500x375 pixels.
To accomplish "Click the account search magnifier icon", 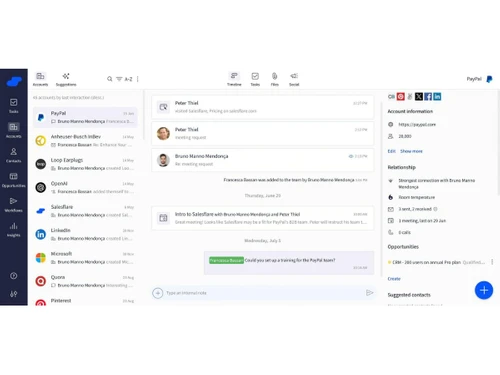I will coord(109,79).
